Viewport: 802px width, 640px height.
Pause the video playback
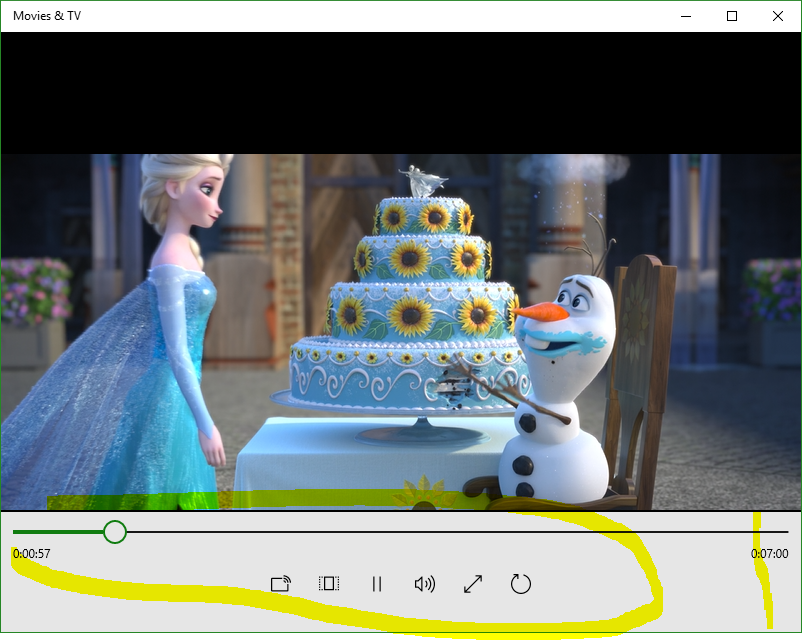[377, 584]
